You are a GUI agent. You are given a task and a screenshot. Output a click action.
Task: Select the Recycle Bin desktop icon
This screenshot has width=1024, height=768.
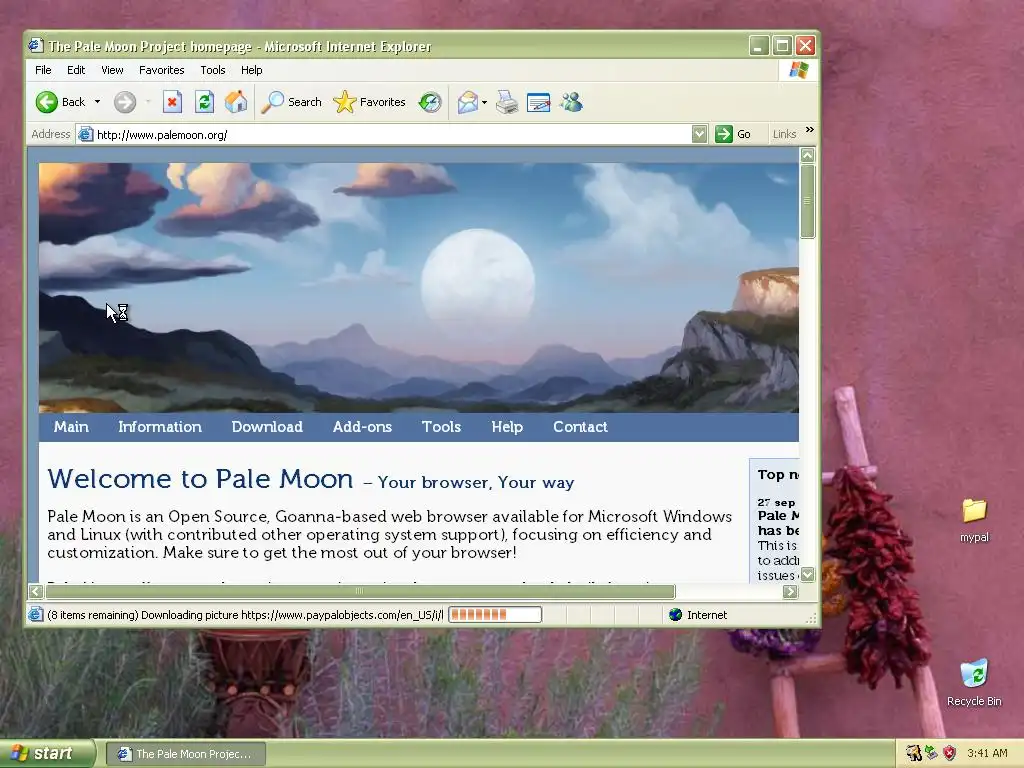tap(974, 682)
